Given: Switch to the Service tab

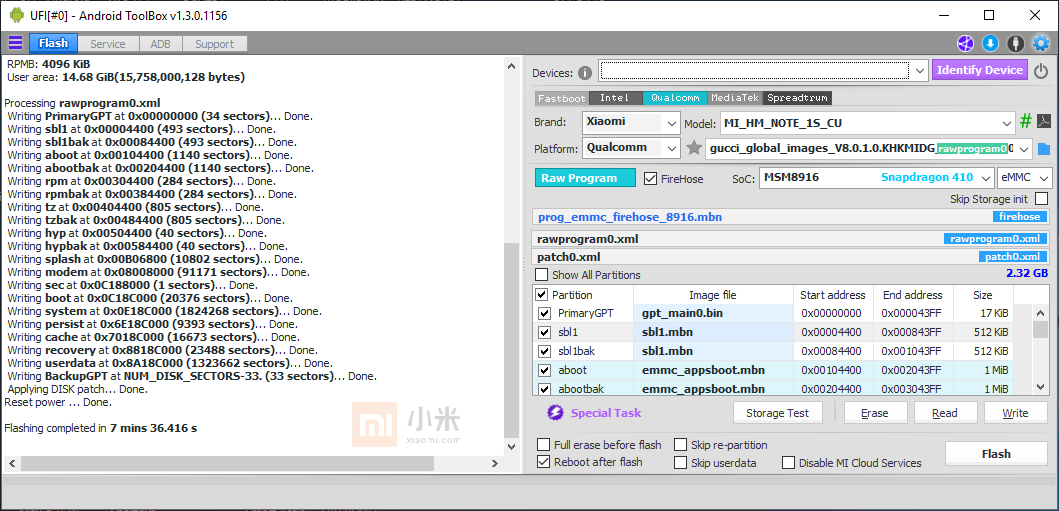Looking at the screenshot, I should coord(108,44).
